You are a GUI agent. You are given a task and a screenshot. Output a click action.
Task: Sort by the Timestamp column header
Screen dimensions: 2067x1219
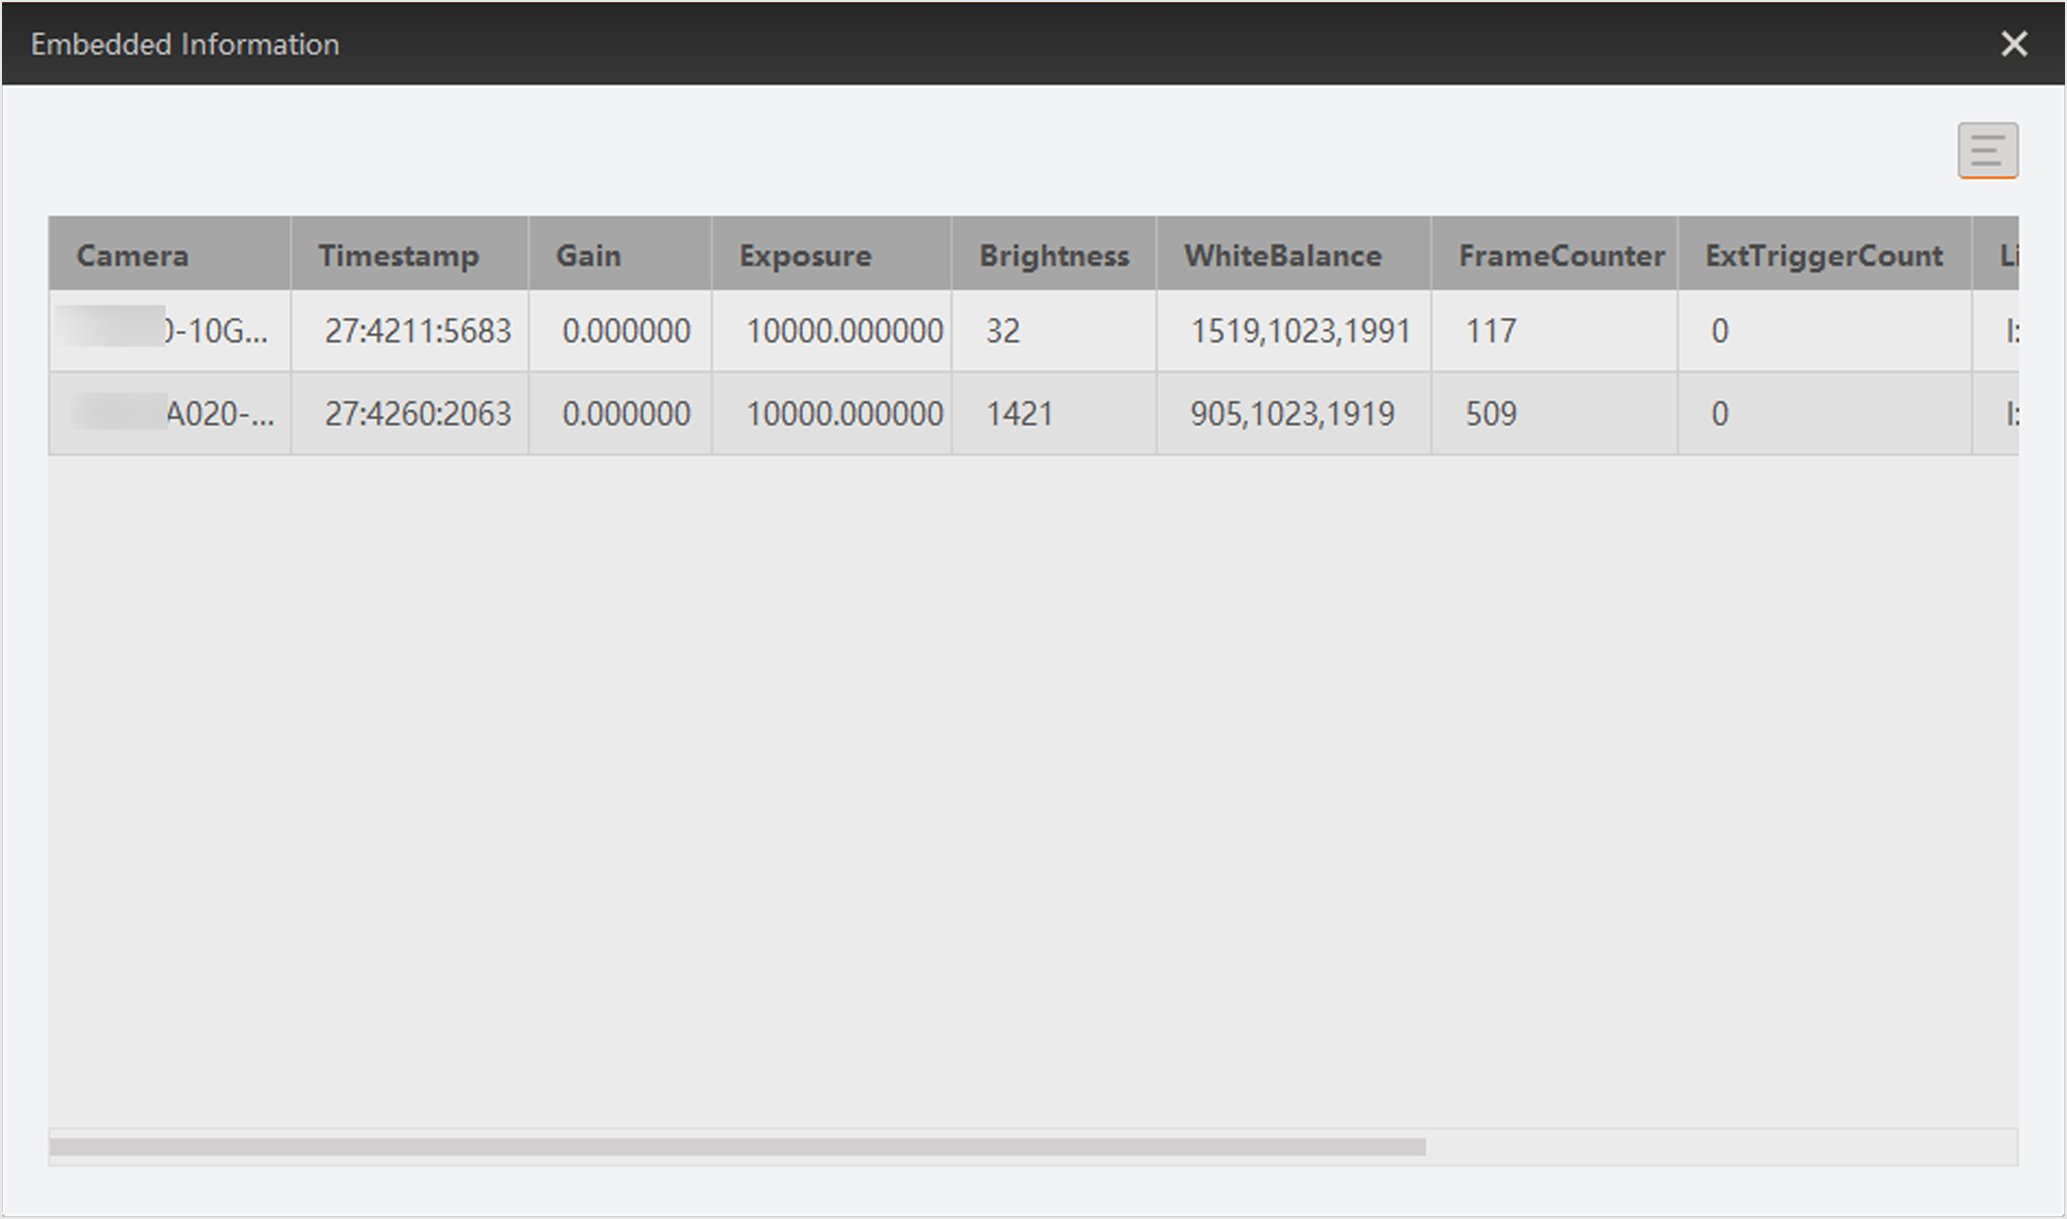pyautogui.click(x=398, y=256)
